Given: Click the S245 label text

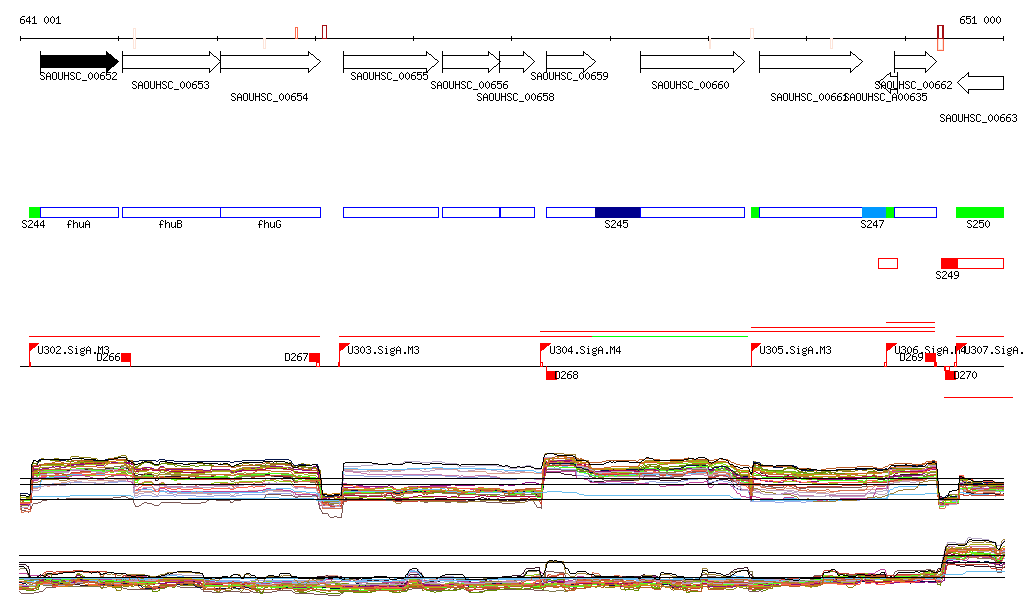Looking at the screenshot, I should (x=616, y=225).
